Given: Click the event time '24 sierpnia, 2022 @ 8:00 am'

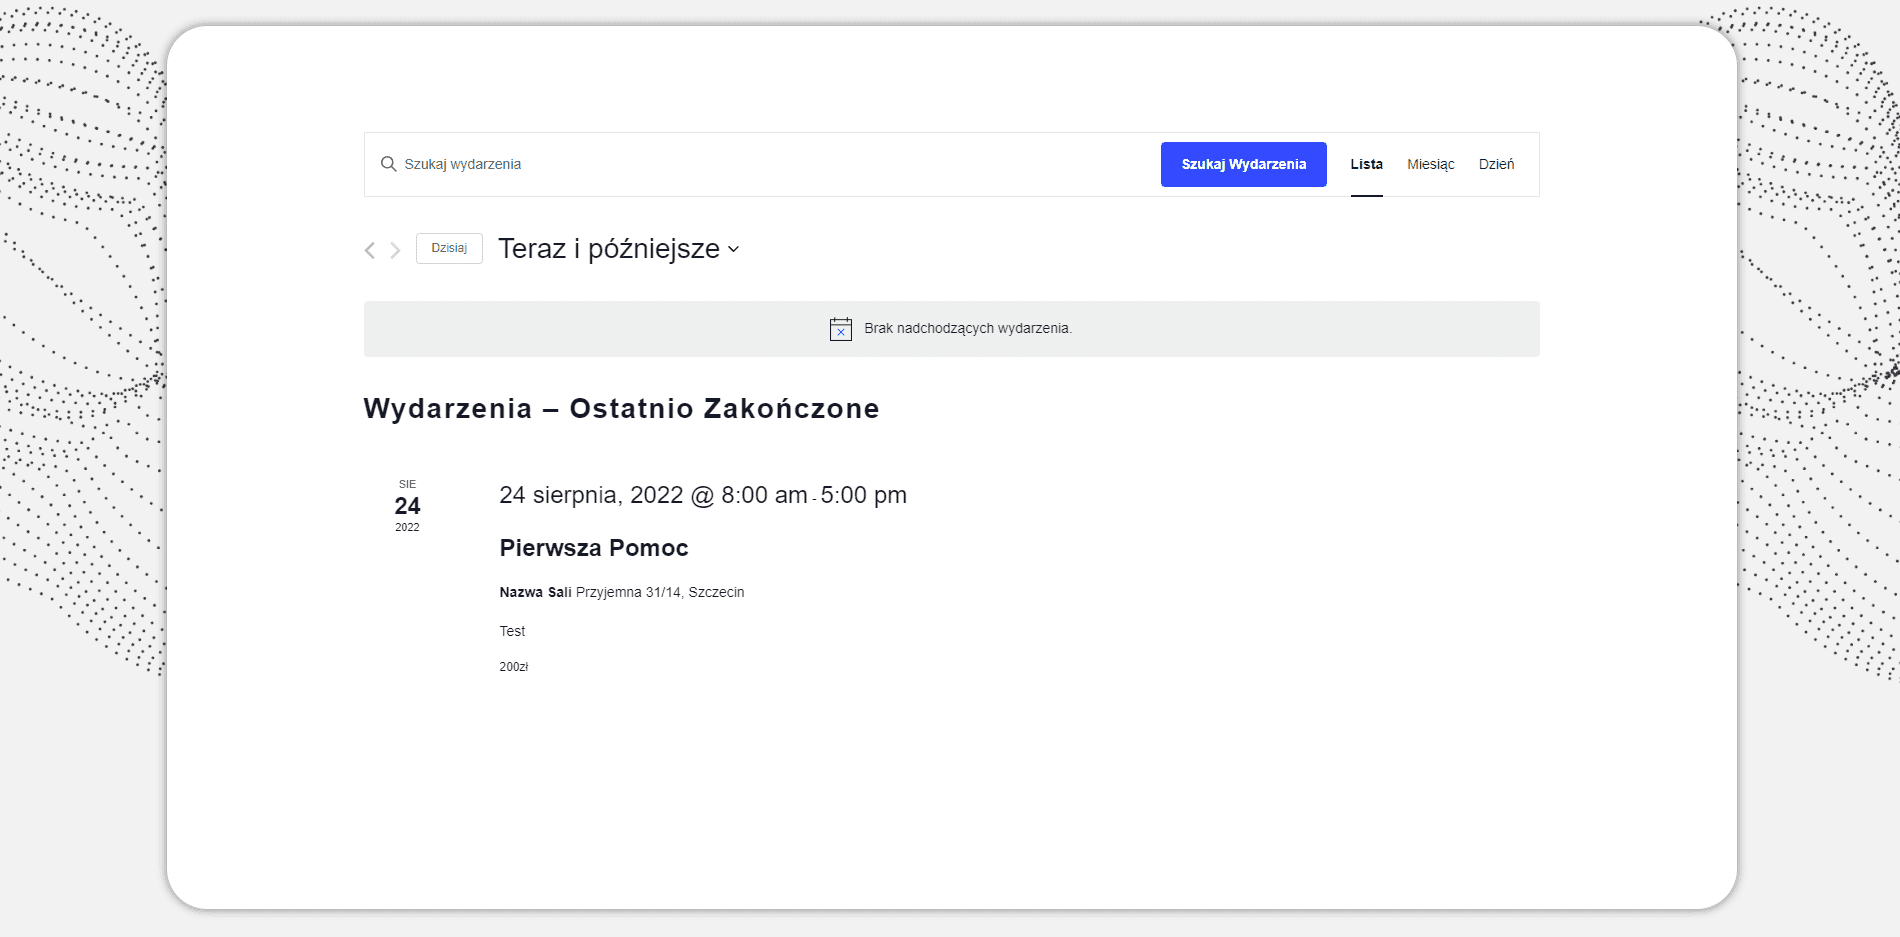Looking at the screenshot, I should click(653, 495).
